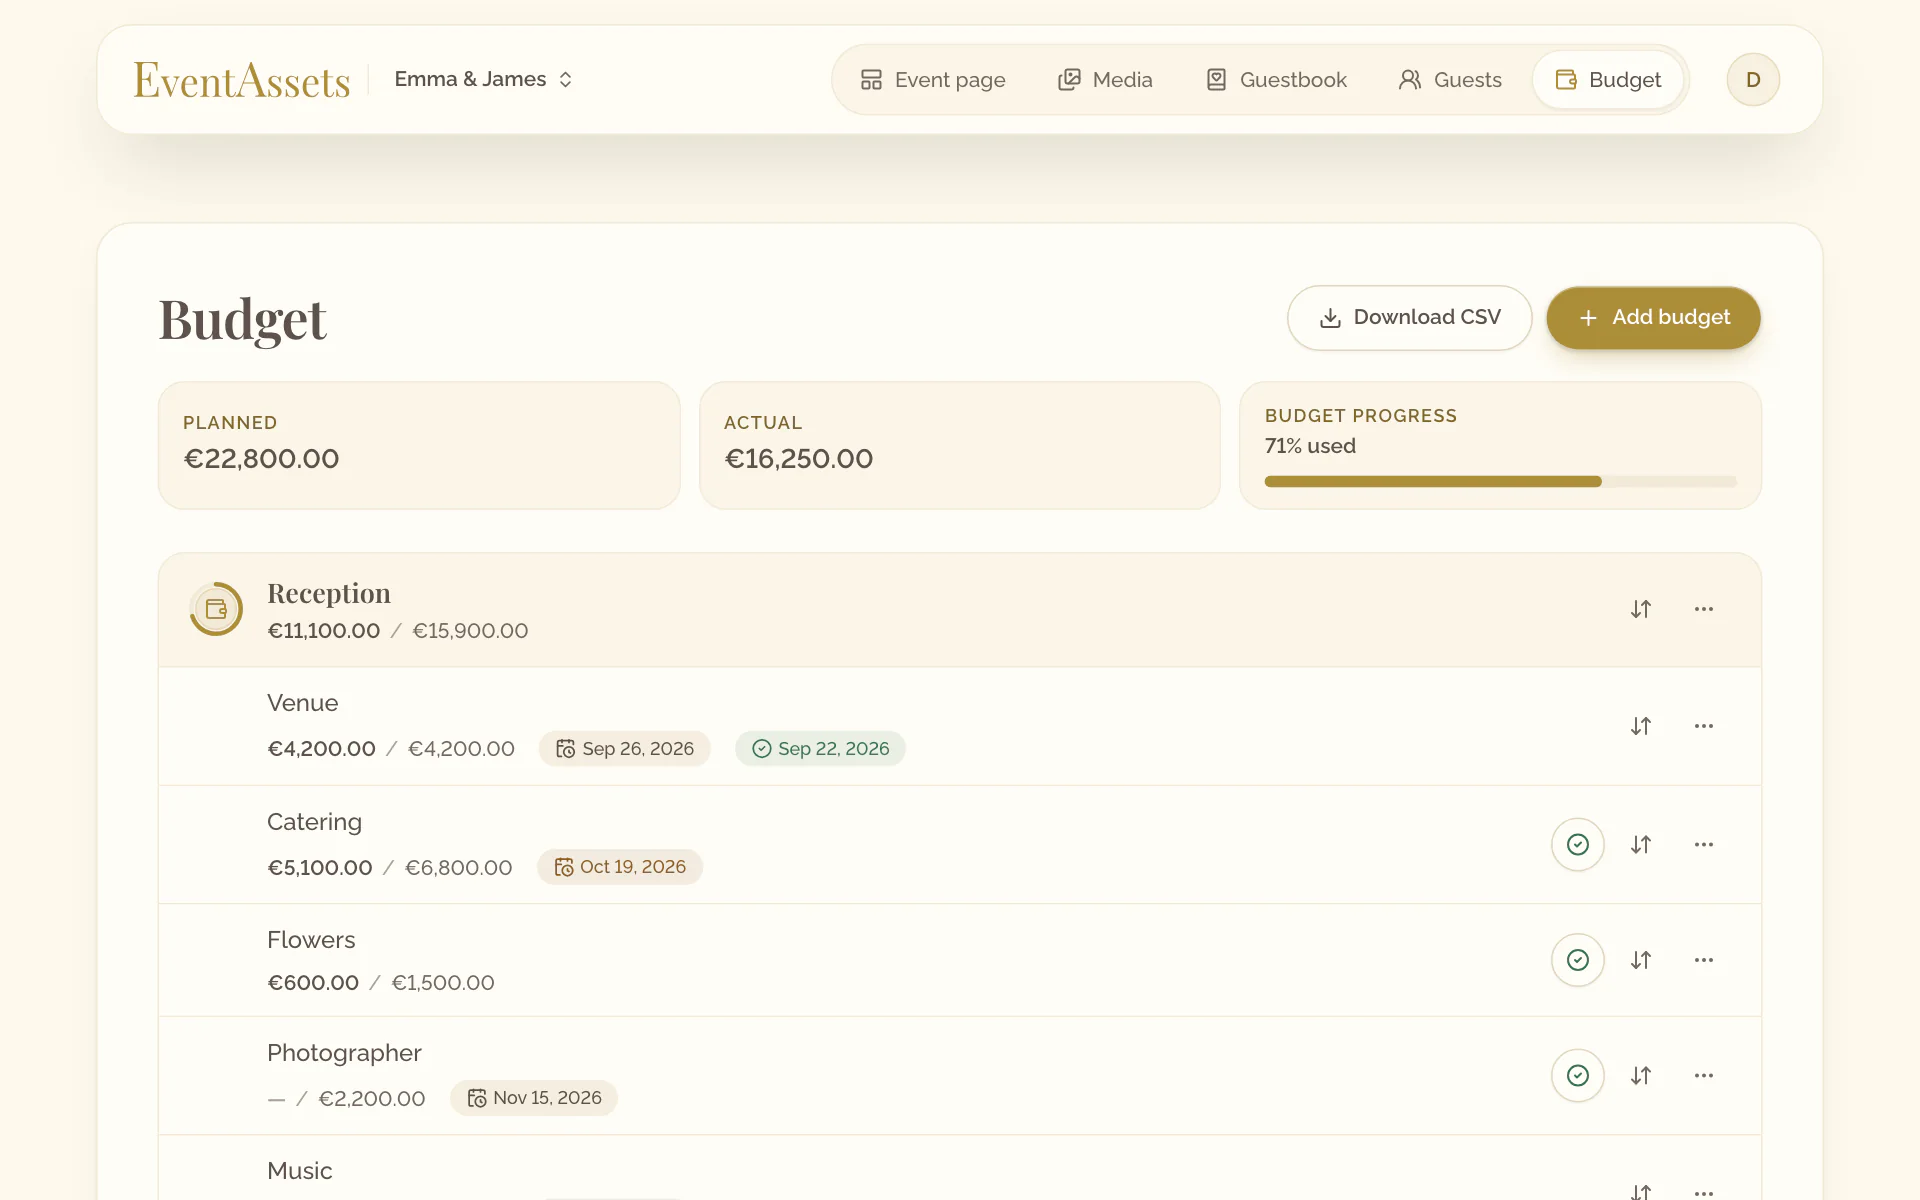This screenshot has height=1200, width=1920.
Task: Open user avatar D menu
Action: [1753, 80]
